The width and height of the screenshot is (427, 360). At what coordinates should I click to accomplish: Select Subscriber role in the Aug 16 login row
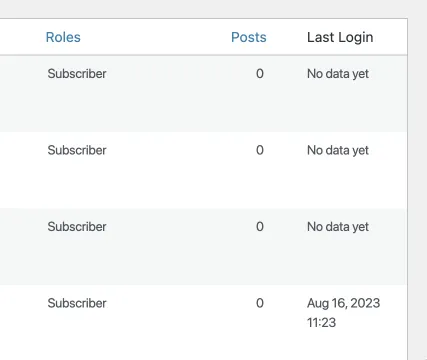coord(77,303)
